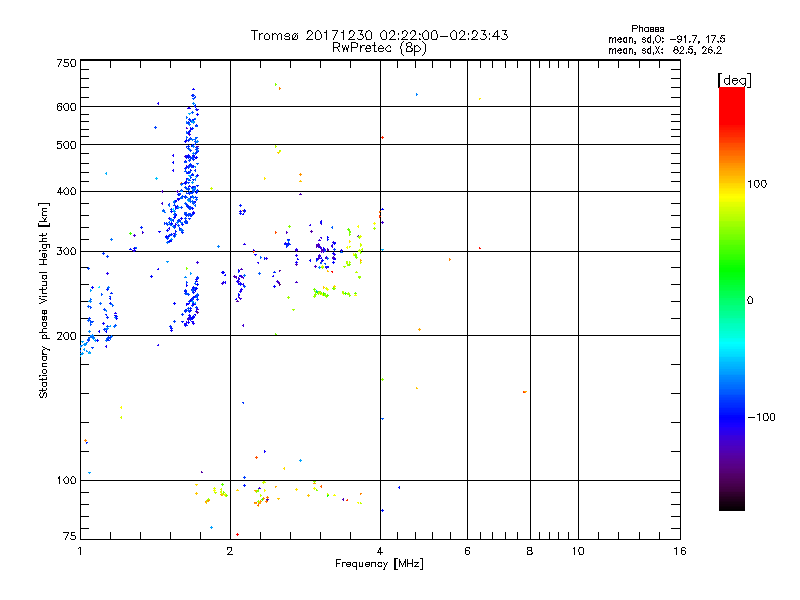Click the x-axis tick label '16'
Image resolution: width=800 pixels, height=600 pixels.
pos(680,551)
